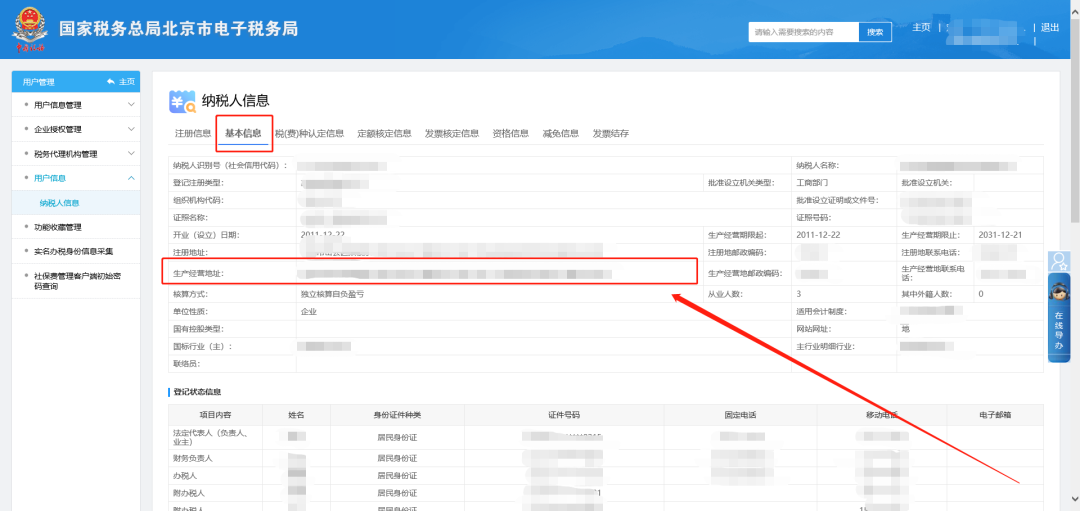Switch to the 注册信息 tab
Viewport: 1080px width, 511px height.
(192, 133)
